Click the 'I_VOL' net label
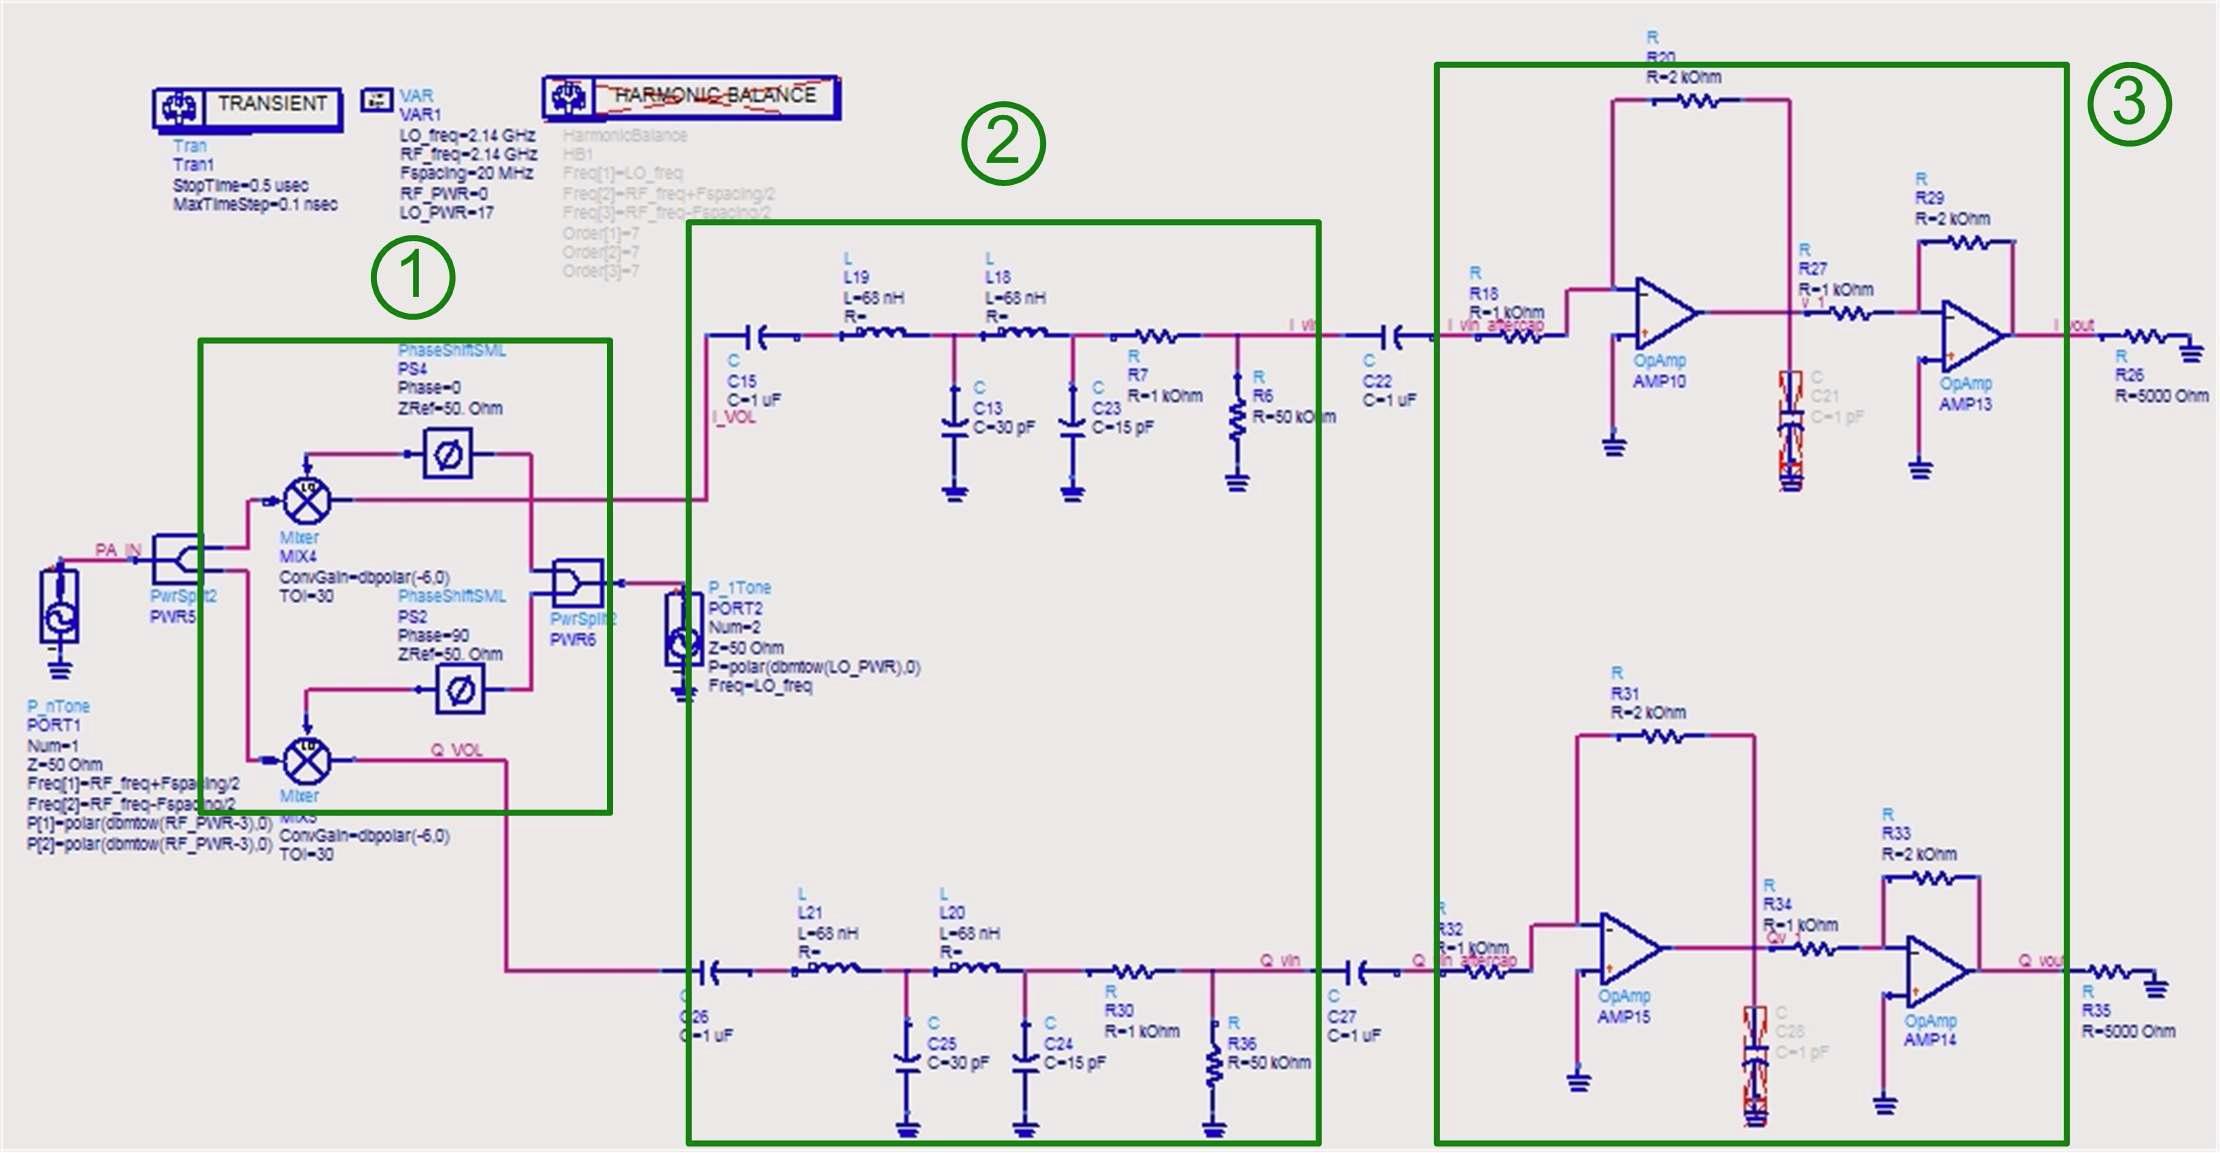 point(734,418)
